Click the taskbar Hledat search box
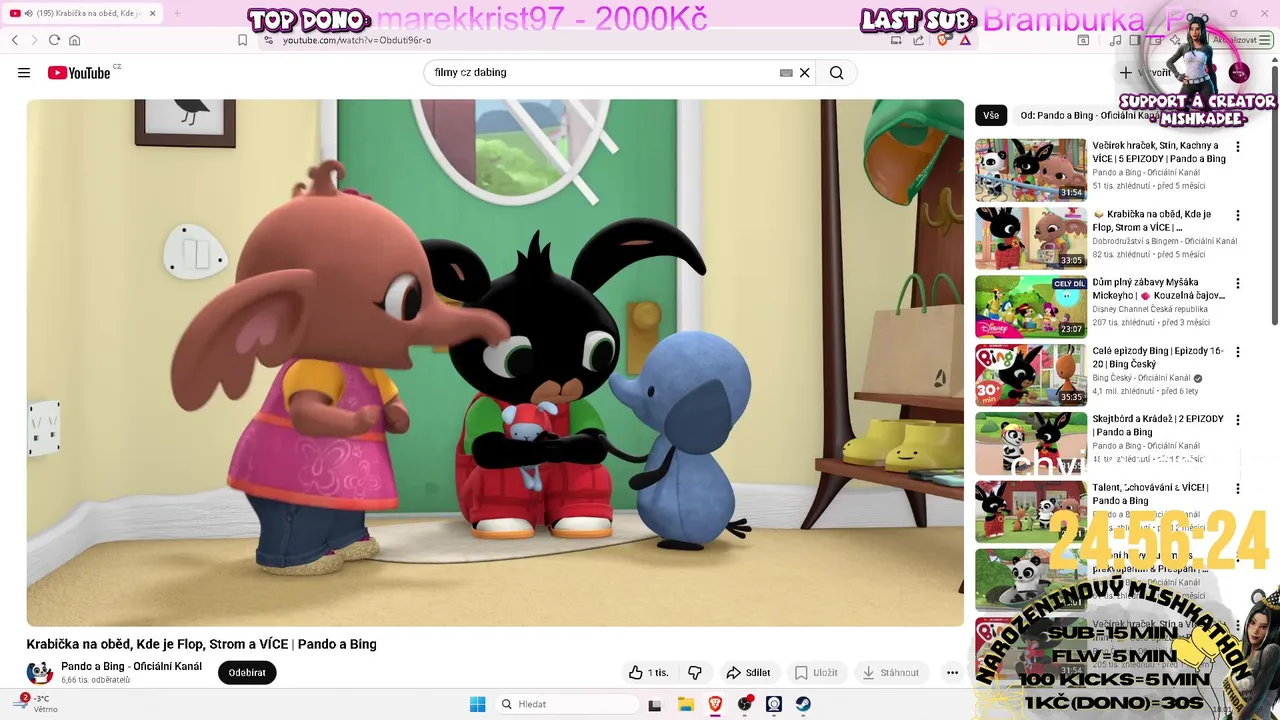Image resolution: width=1280 pixels, height=720 pixels. coord(567,704)
